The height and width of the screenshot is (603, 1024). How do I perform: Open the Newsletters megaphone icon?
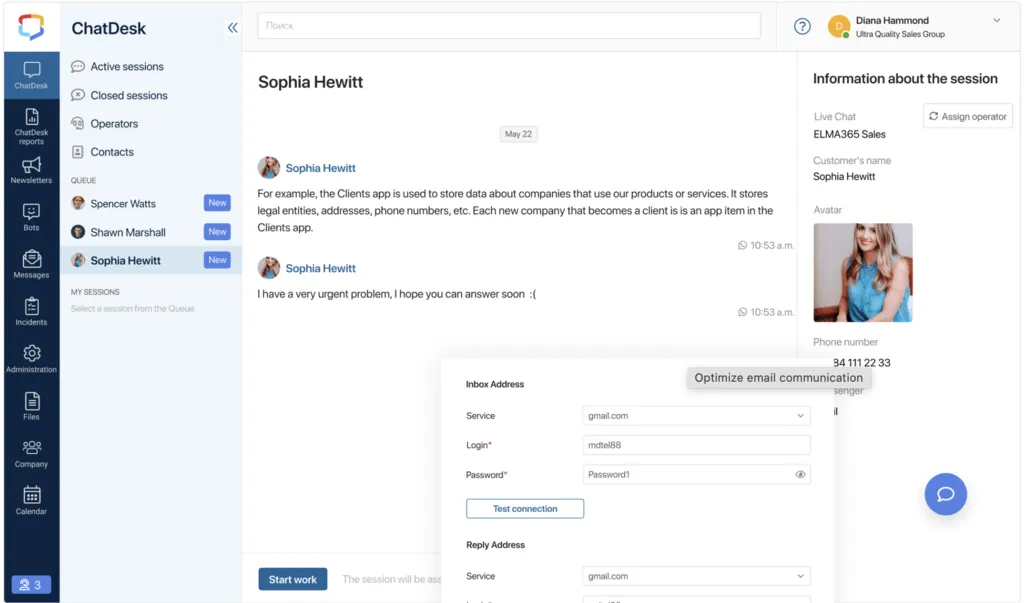pos(31,170)
